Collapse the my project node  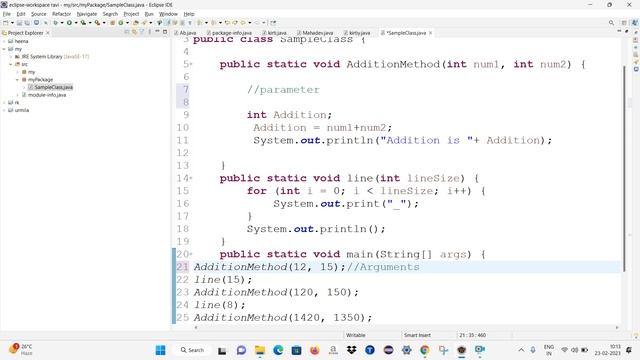pos(4,49)
